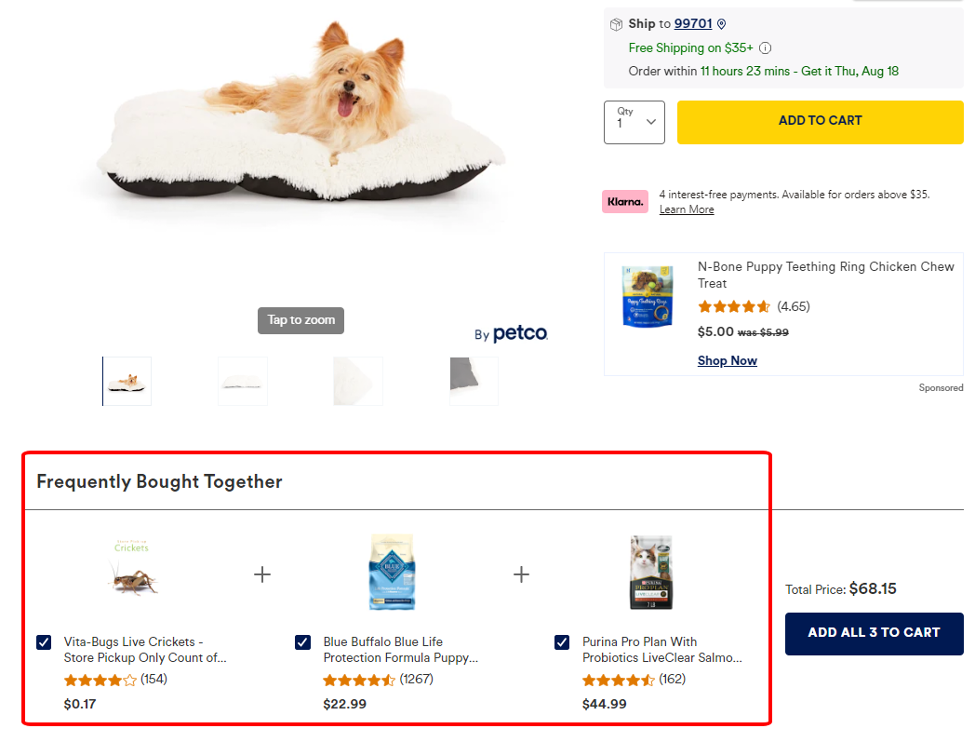
Task: Click the N-Bone treat product image
Action: coord(647,297)
